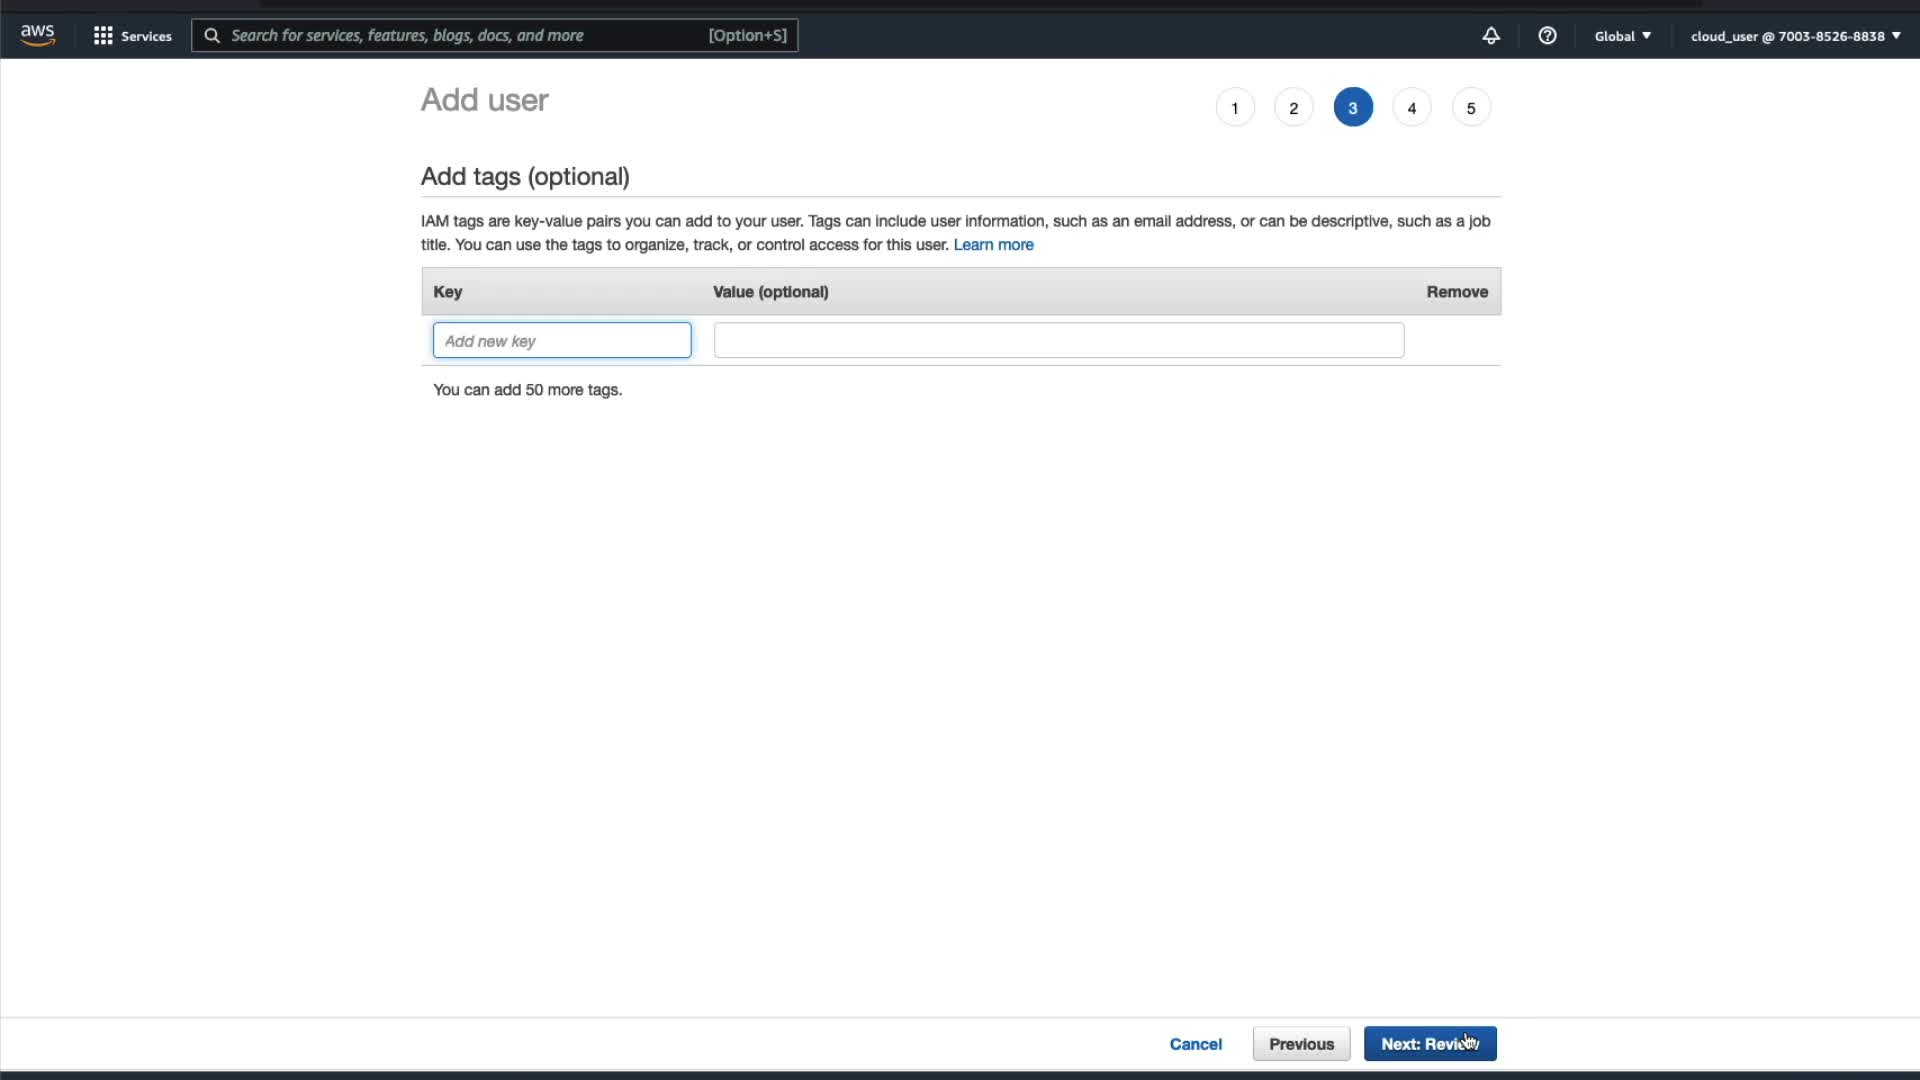Jump to wizard step 5 circle
This screenshot has height=1080, width=1920.
(x=1471, y=108)
